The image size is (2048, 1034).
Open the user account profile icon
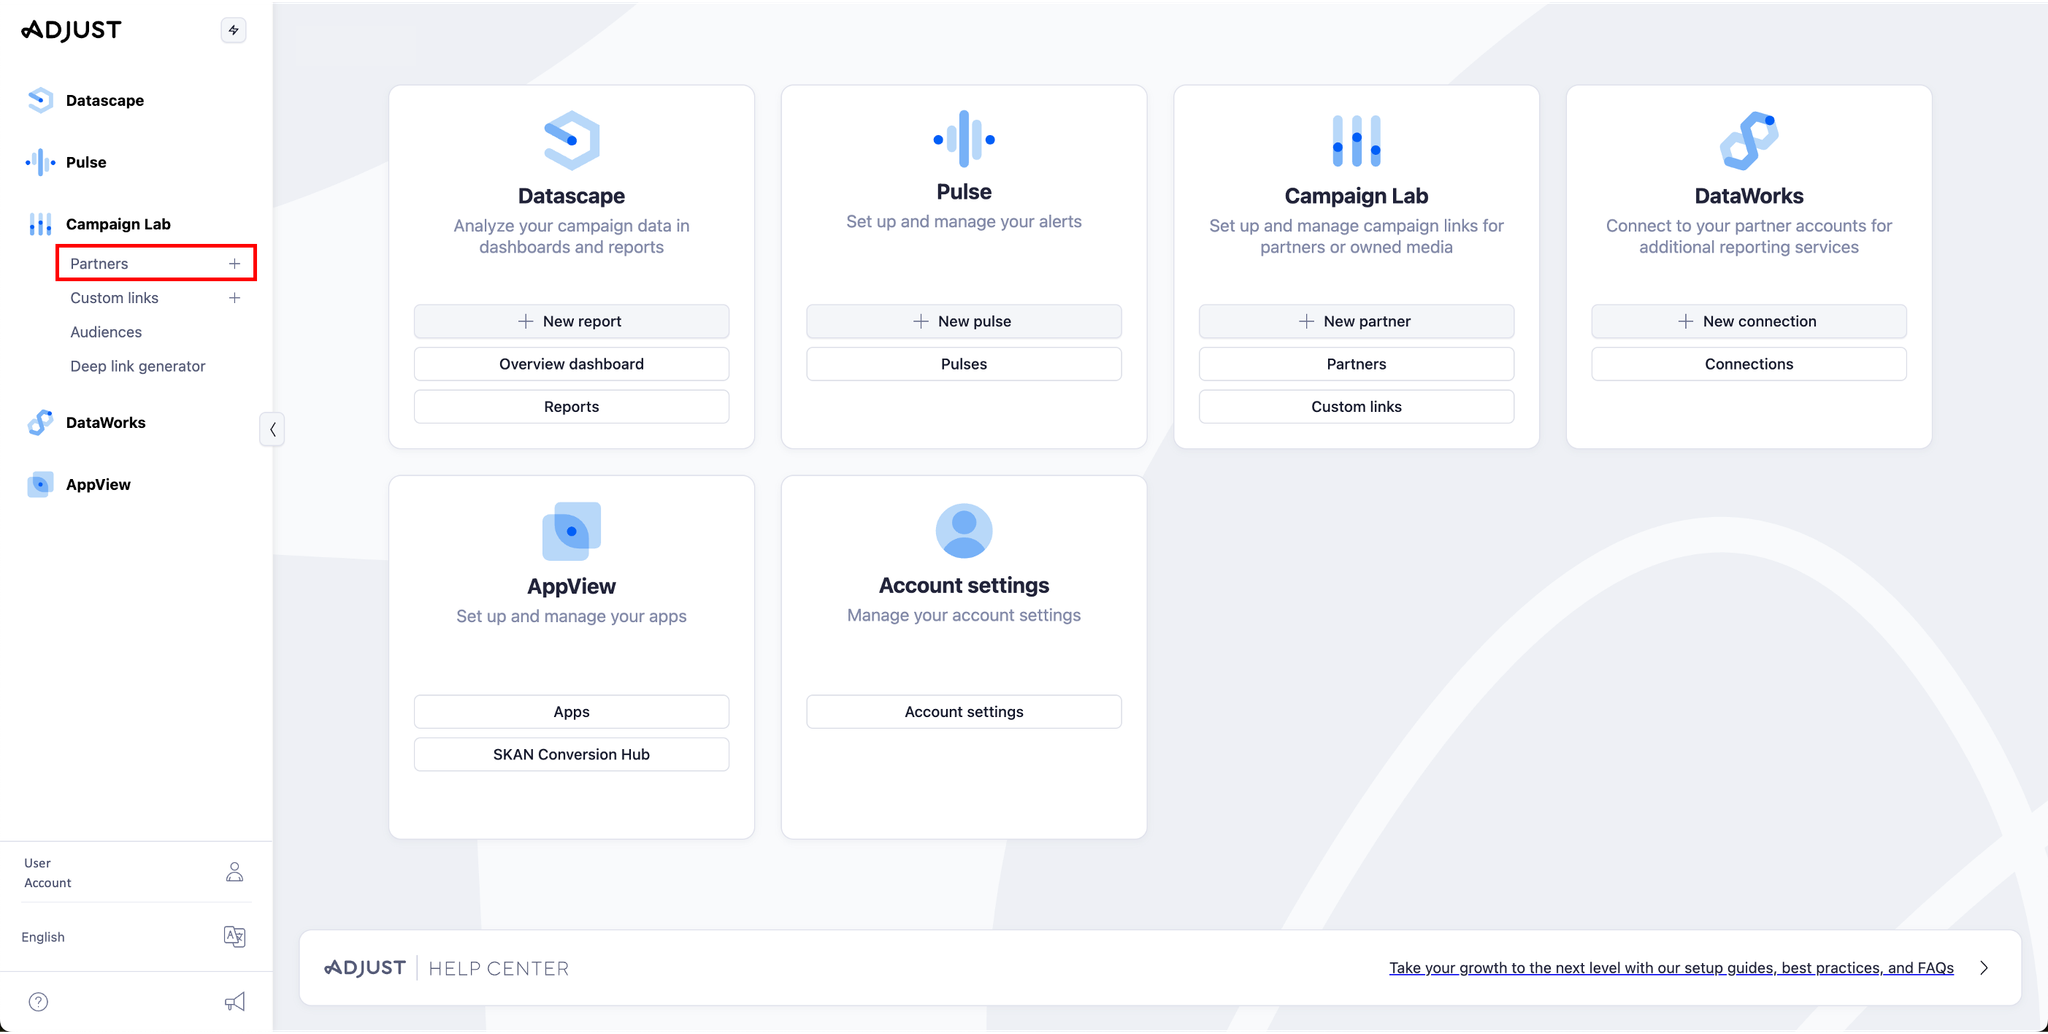tap(234, 872)
